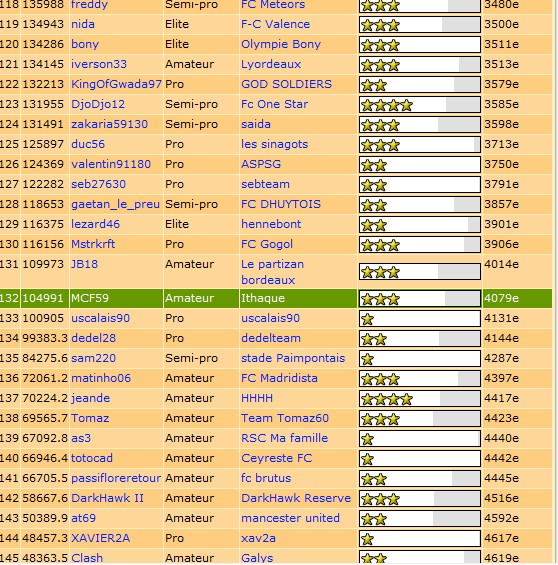Click the stars beside Le partizan bordeaux

380,272
